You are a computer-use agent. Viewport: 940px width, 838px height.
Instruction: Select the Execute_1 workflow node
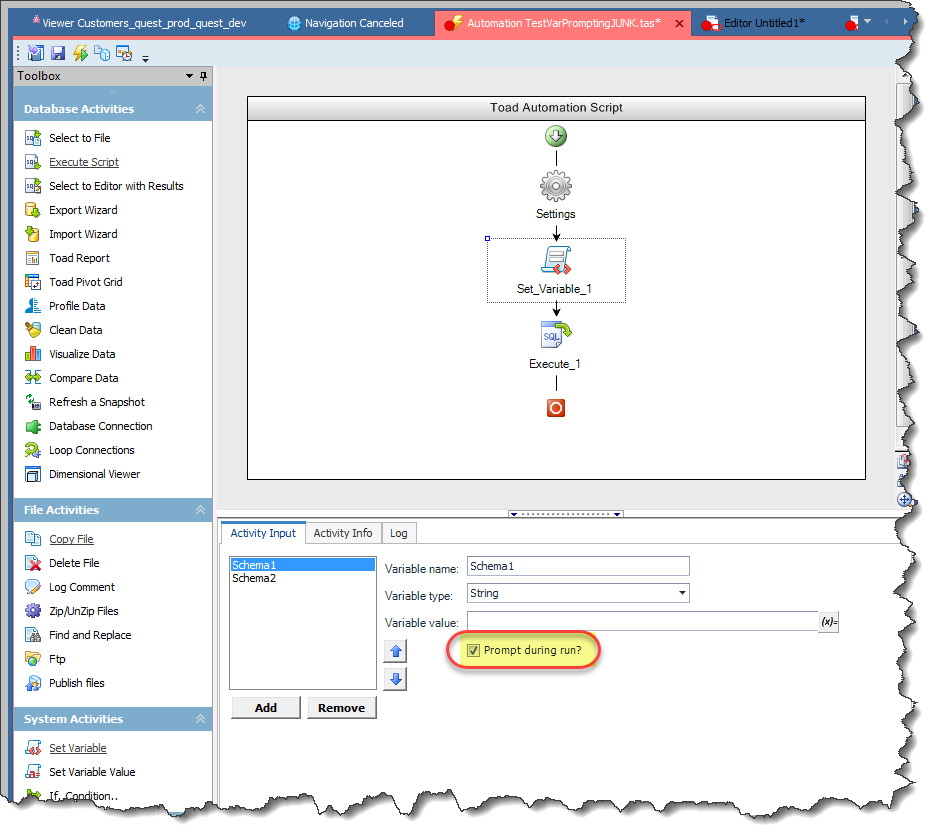555,346
